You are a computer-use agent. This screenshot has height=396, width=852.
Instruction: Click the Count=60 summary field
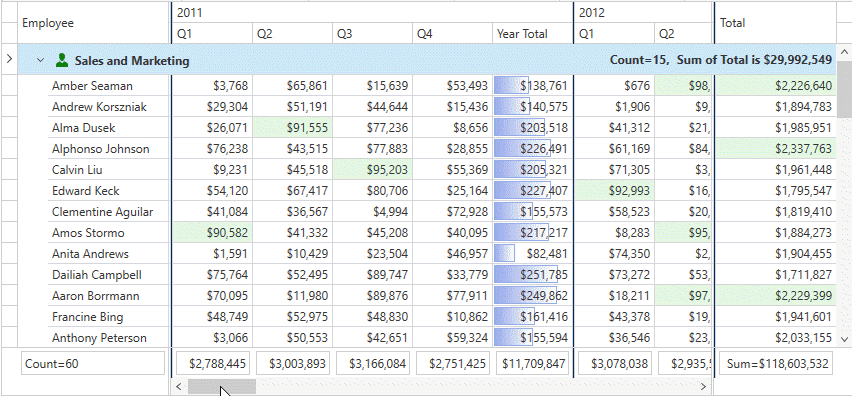[x=92, y=363]
